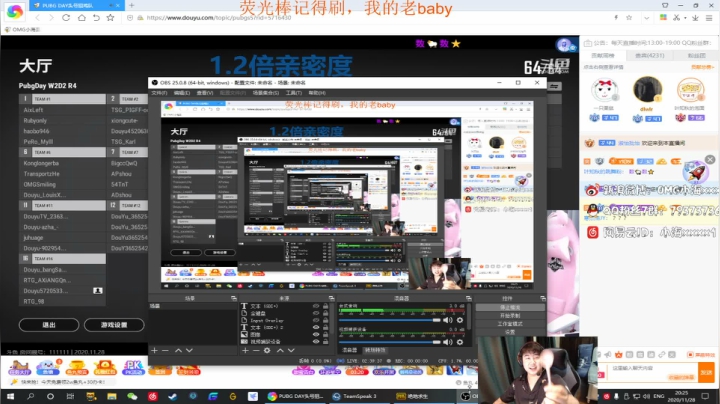Go to browser home page
Image resolution: width=720 pixels, height=404 pixels.
pos(81,17)
